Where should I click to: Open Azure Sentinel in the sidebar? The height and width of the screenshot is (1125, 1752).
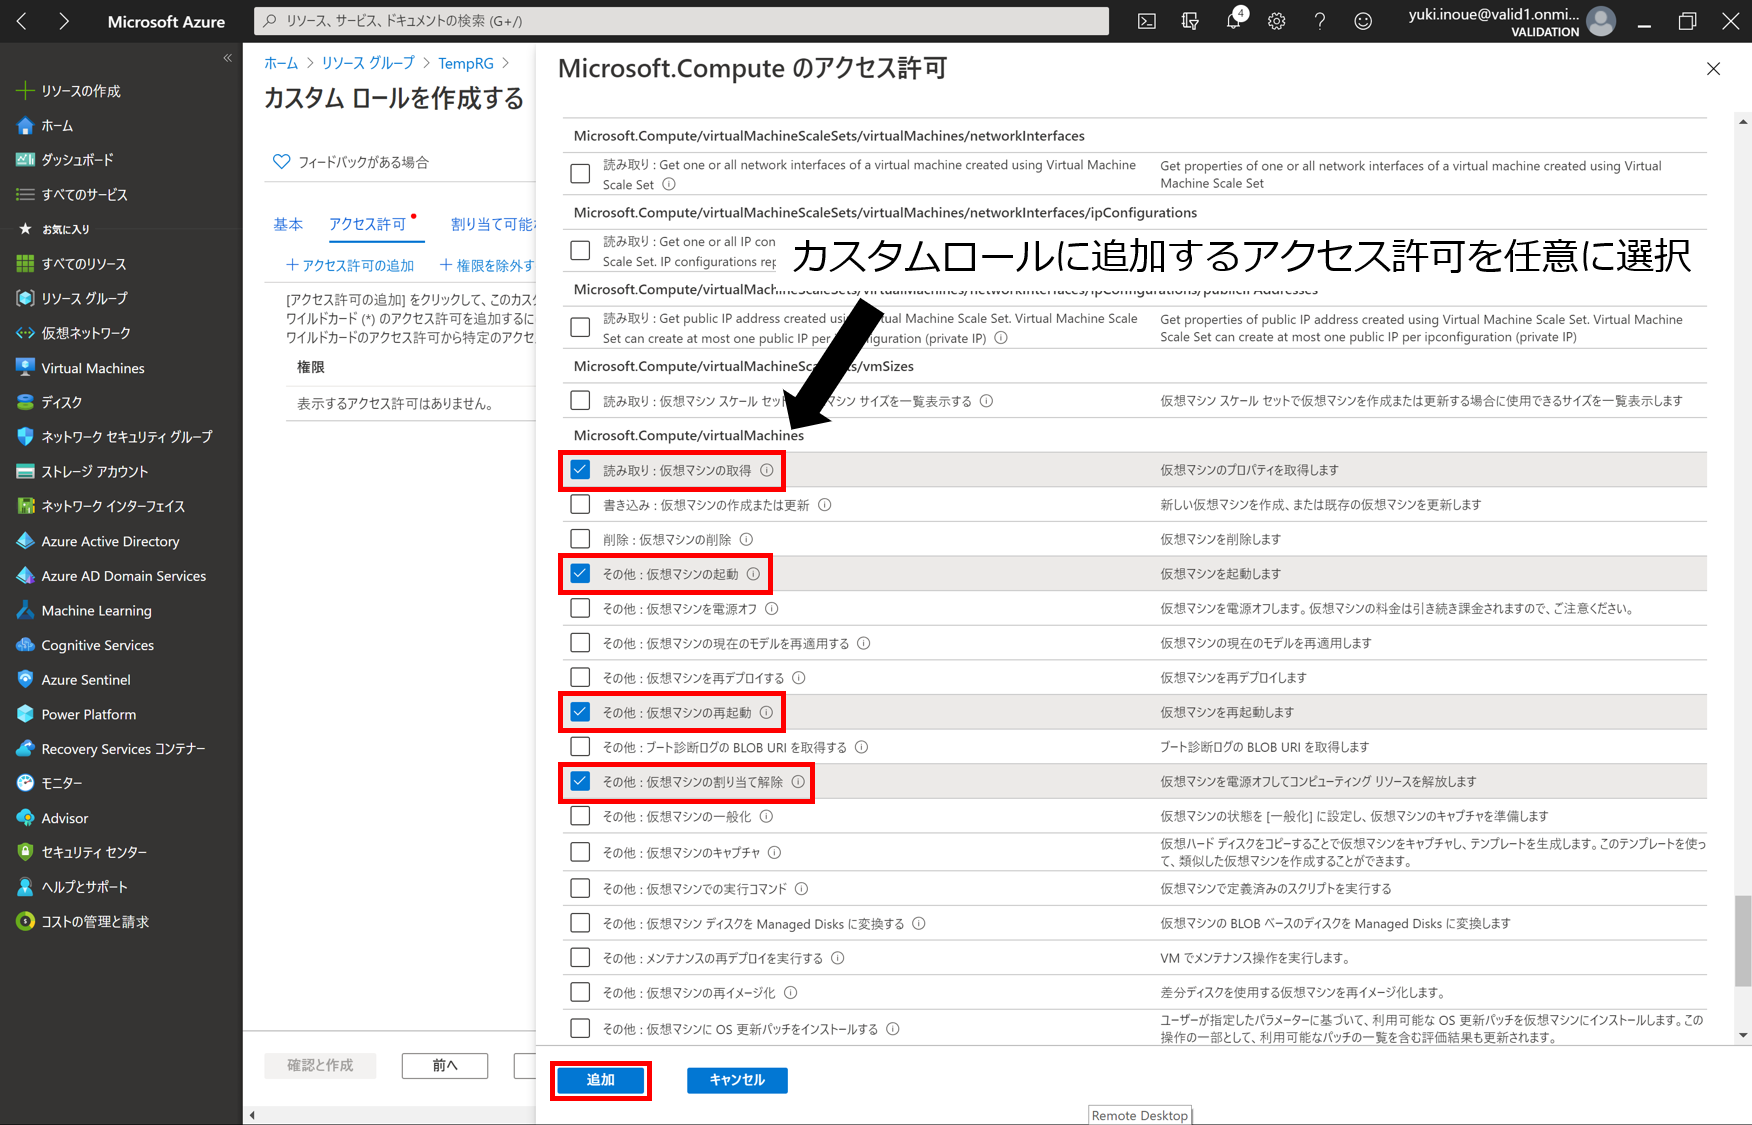(86, 680)
